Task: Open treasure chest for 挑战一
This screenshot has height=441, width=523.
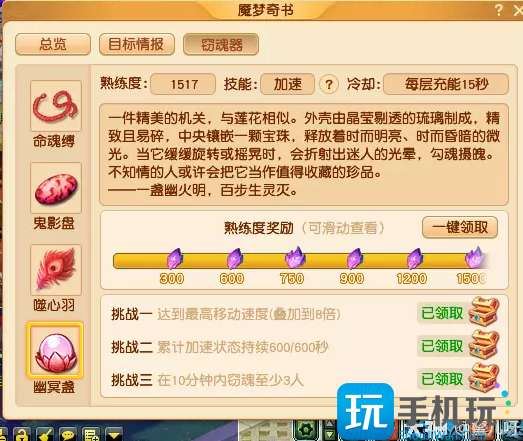Action: tap(484, 312)
